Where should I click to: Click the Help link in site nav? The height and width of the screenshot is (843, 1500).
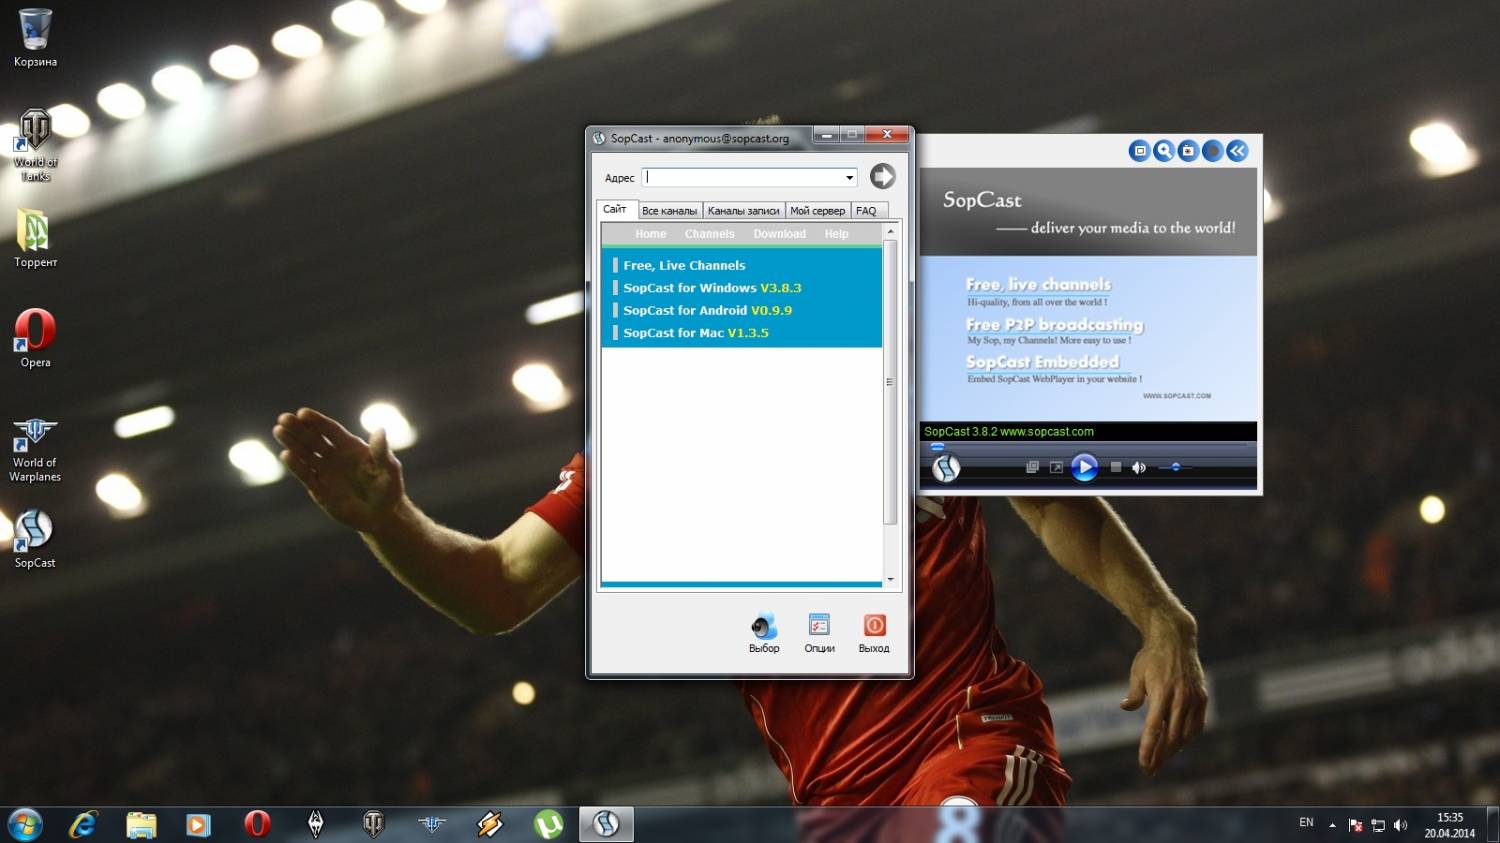pyautogui.click(x=836, y=234)
